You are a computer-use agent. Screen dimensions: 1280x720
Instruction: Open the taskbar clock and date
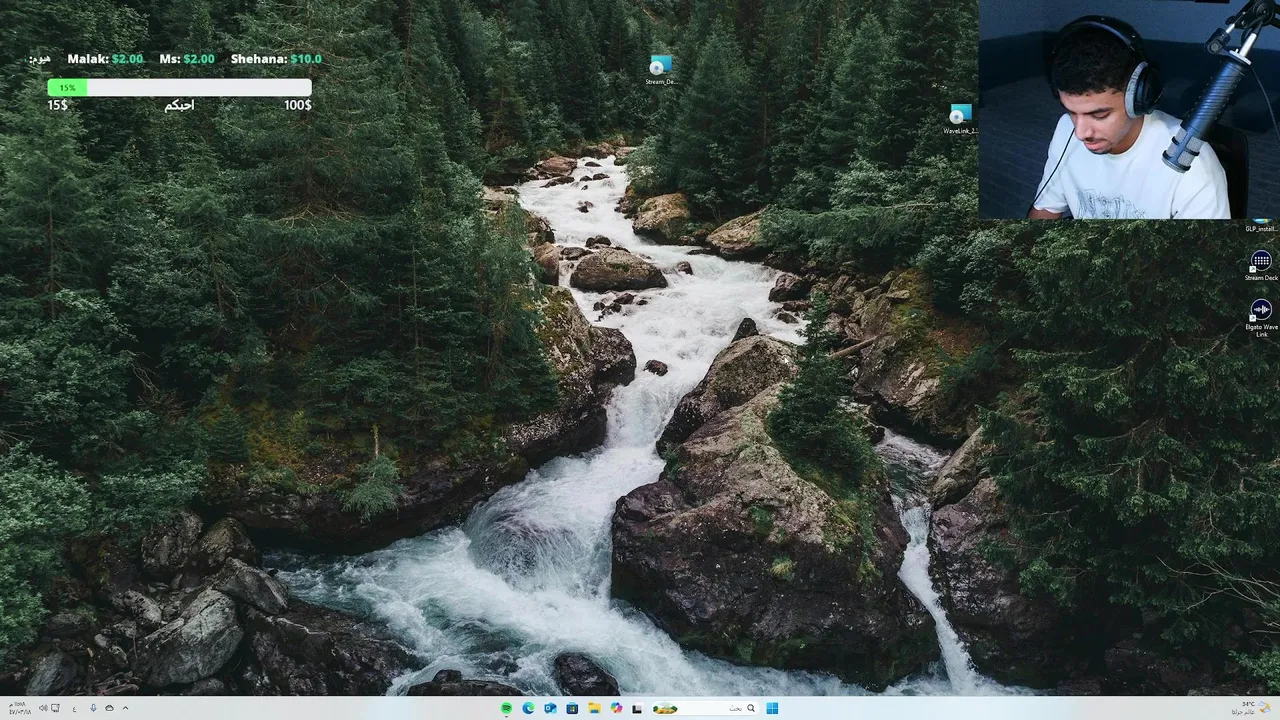pyautogui.click(x=20, y=708)
